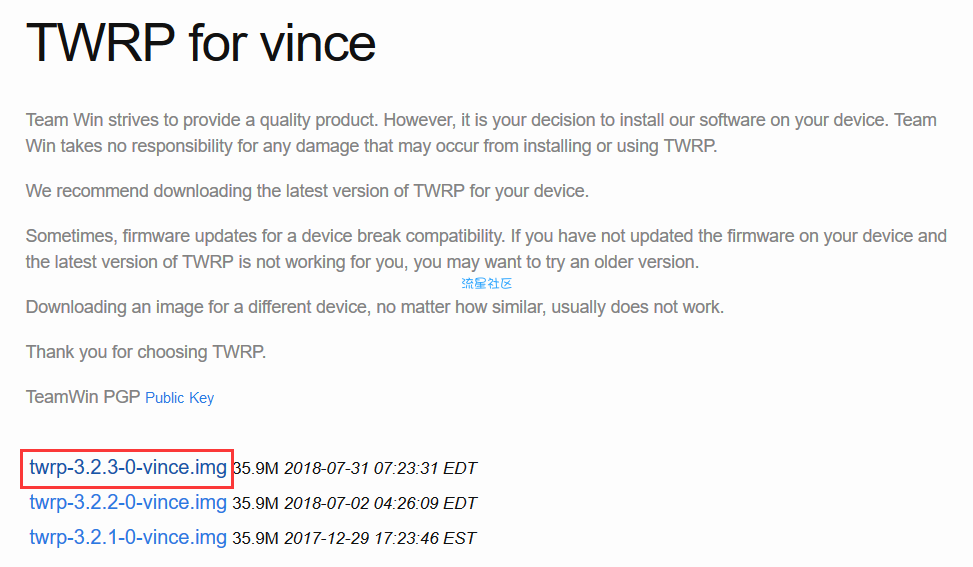This screenshot has height=567, width=973.
Task: Click the 35.9M size next to twrp-3.2.1
Action: (256, 538)
